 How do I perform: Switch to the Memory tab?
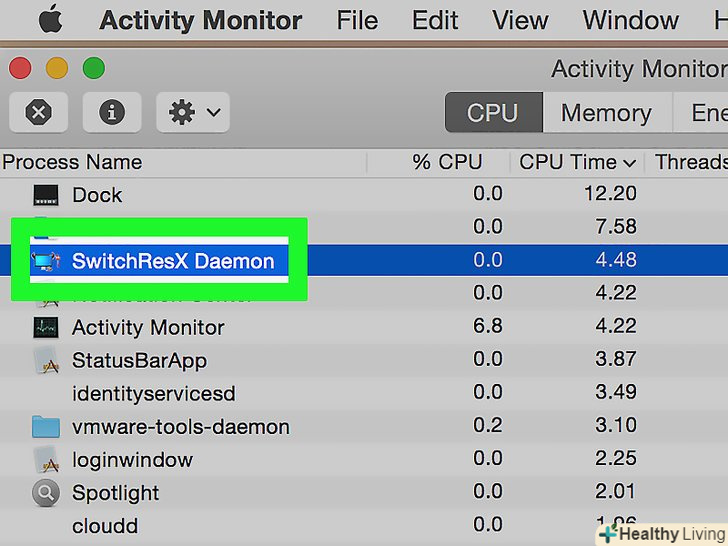(x=606, y=112)
